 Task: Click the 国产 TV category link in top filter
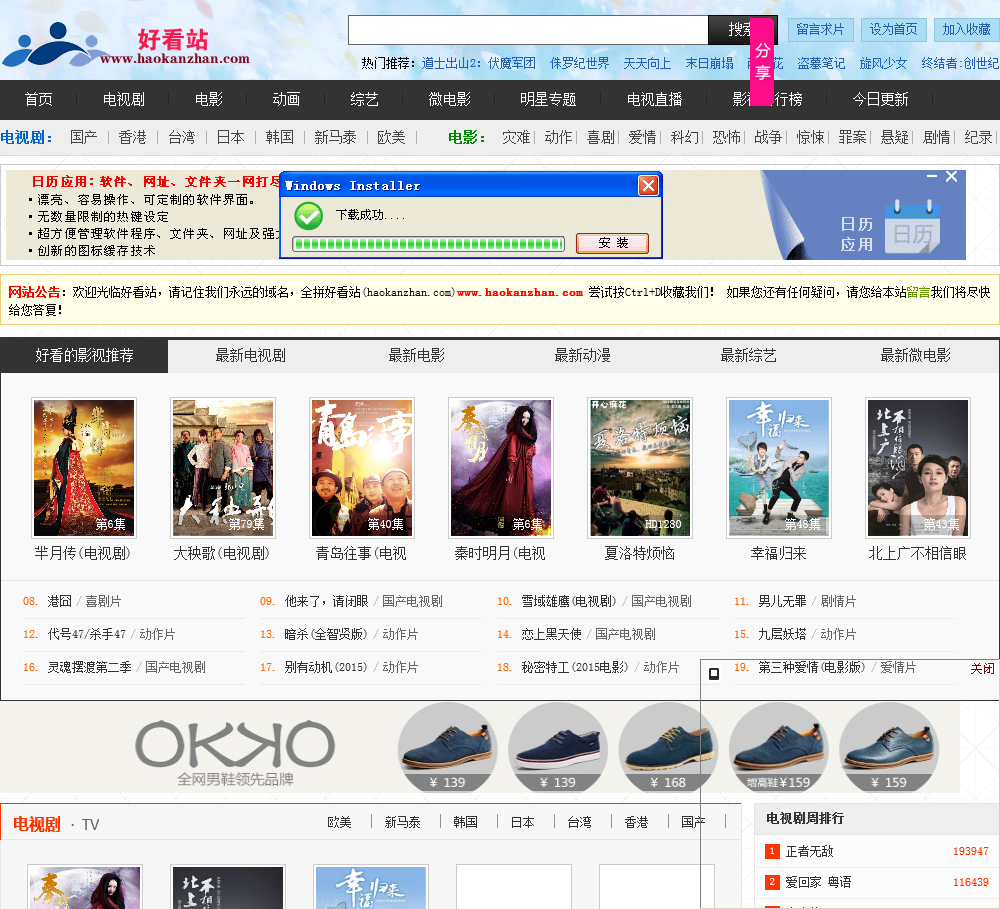coord(84,138)
